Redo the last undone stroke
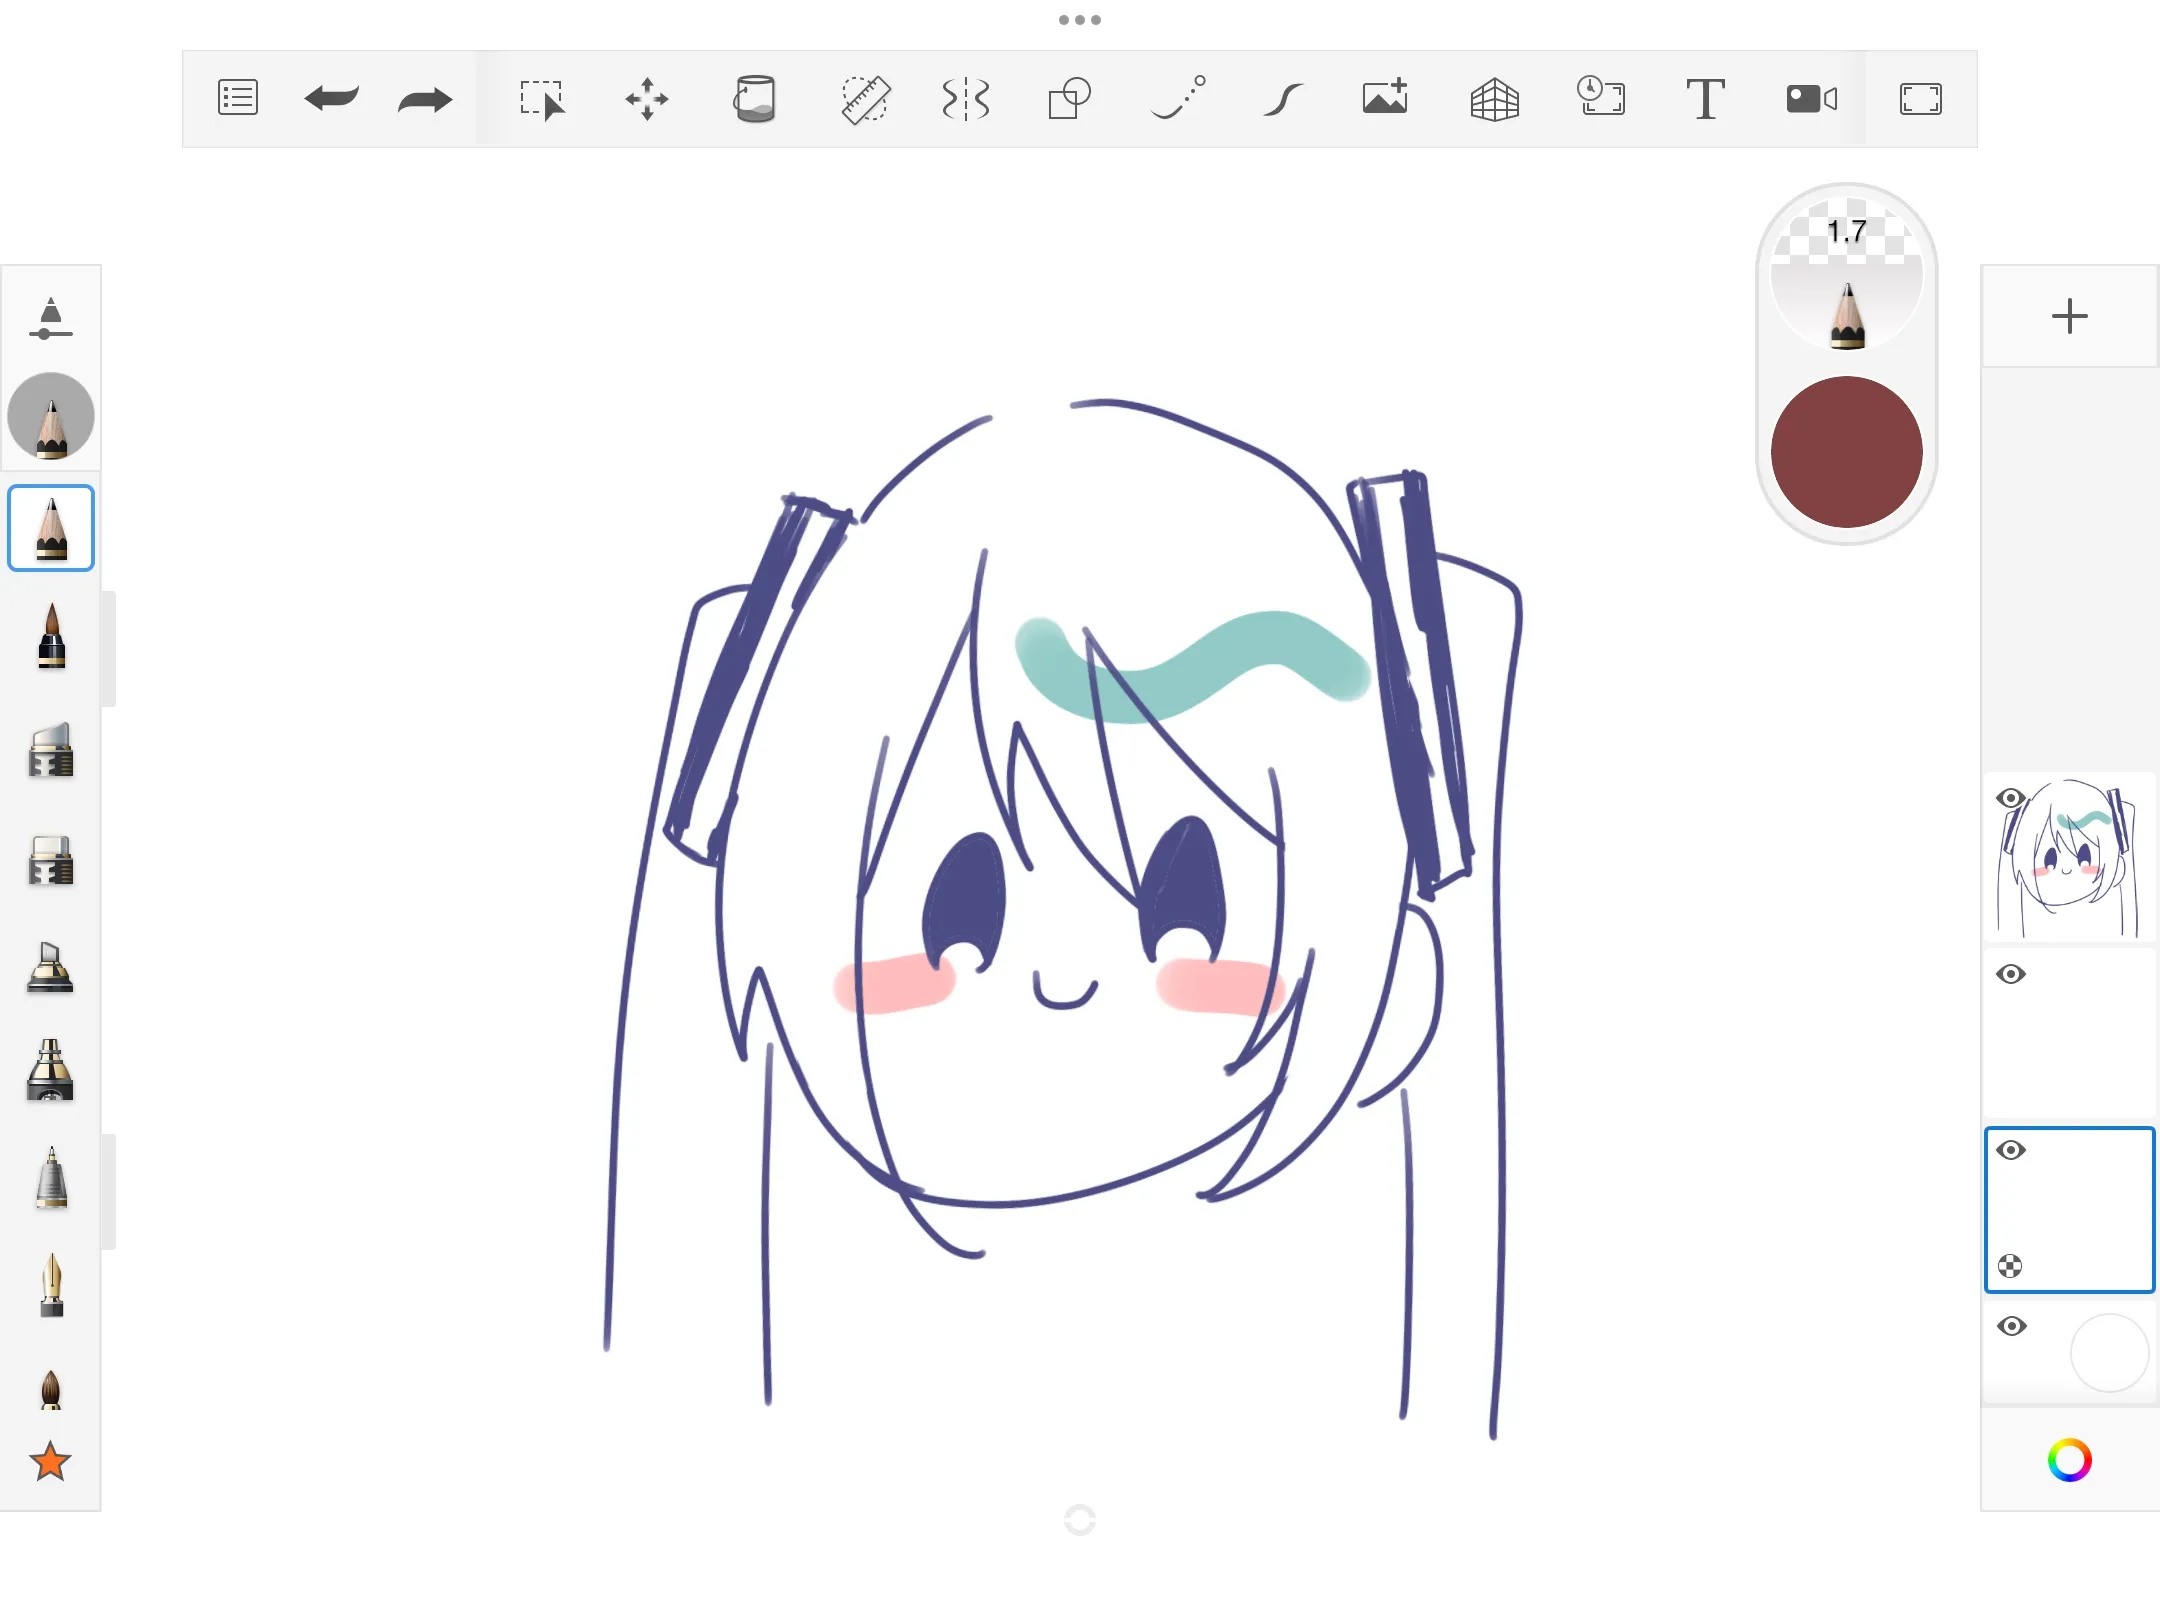Image resolution: width=2160 pixels, height=1620 pixels. click(x=425, y=99)
